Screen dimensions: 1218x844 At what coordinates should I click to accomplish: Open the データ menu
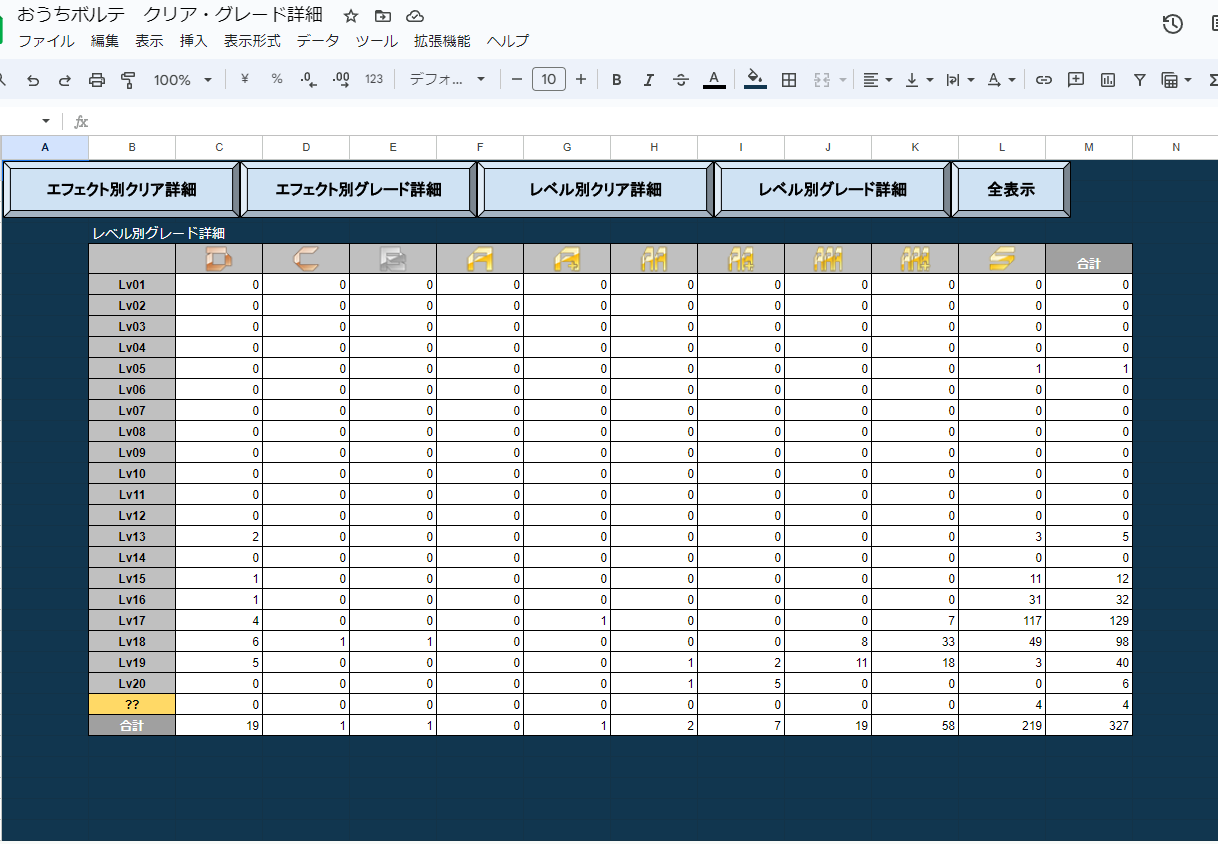tap(318, 41)
